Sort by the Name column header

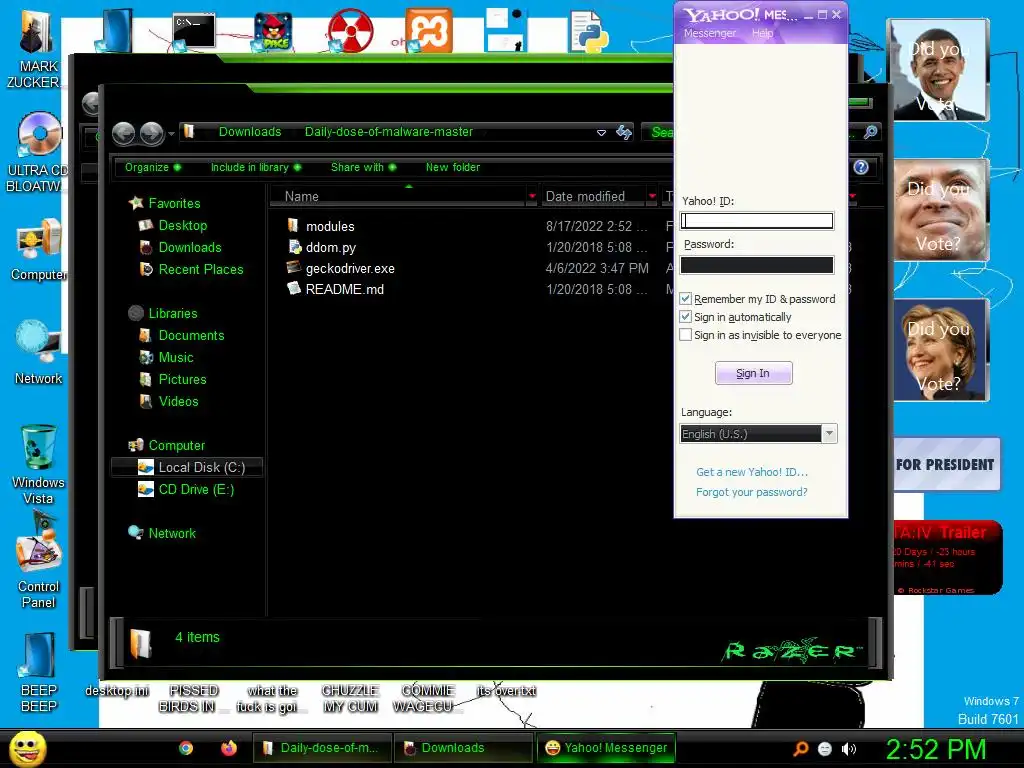(398, 197)
